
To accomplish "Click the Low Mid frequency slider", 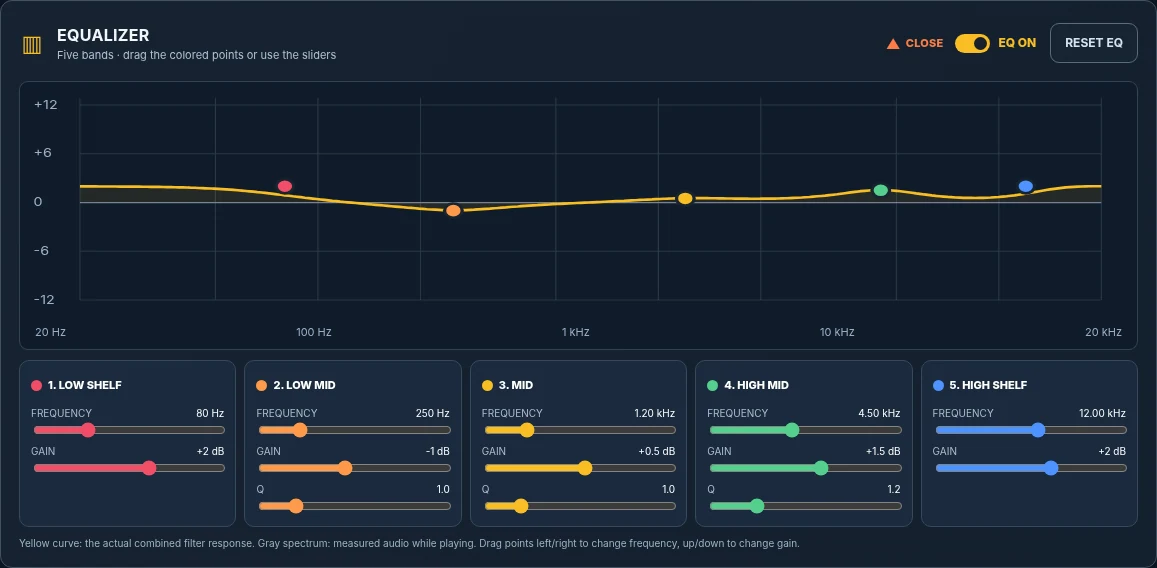I will click(x=355, y=430).
